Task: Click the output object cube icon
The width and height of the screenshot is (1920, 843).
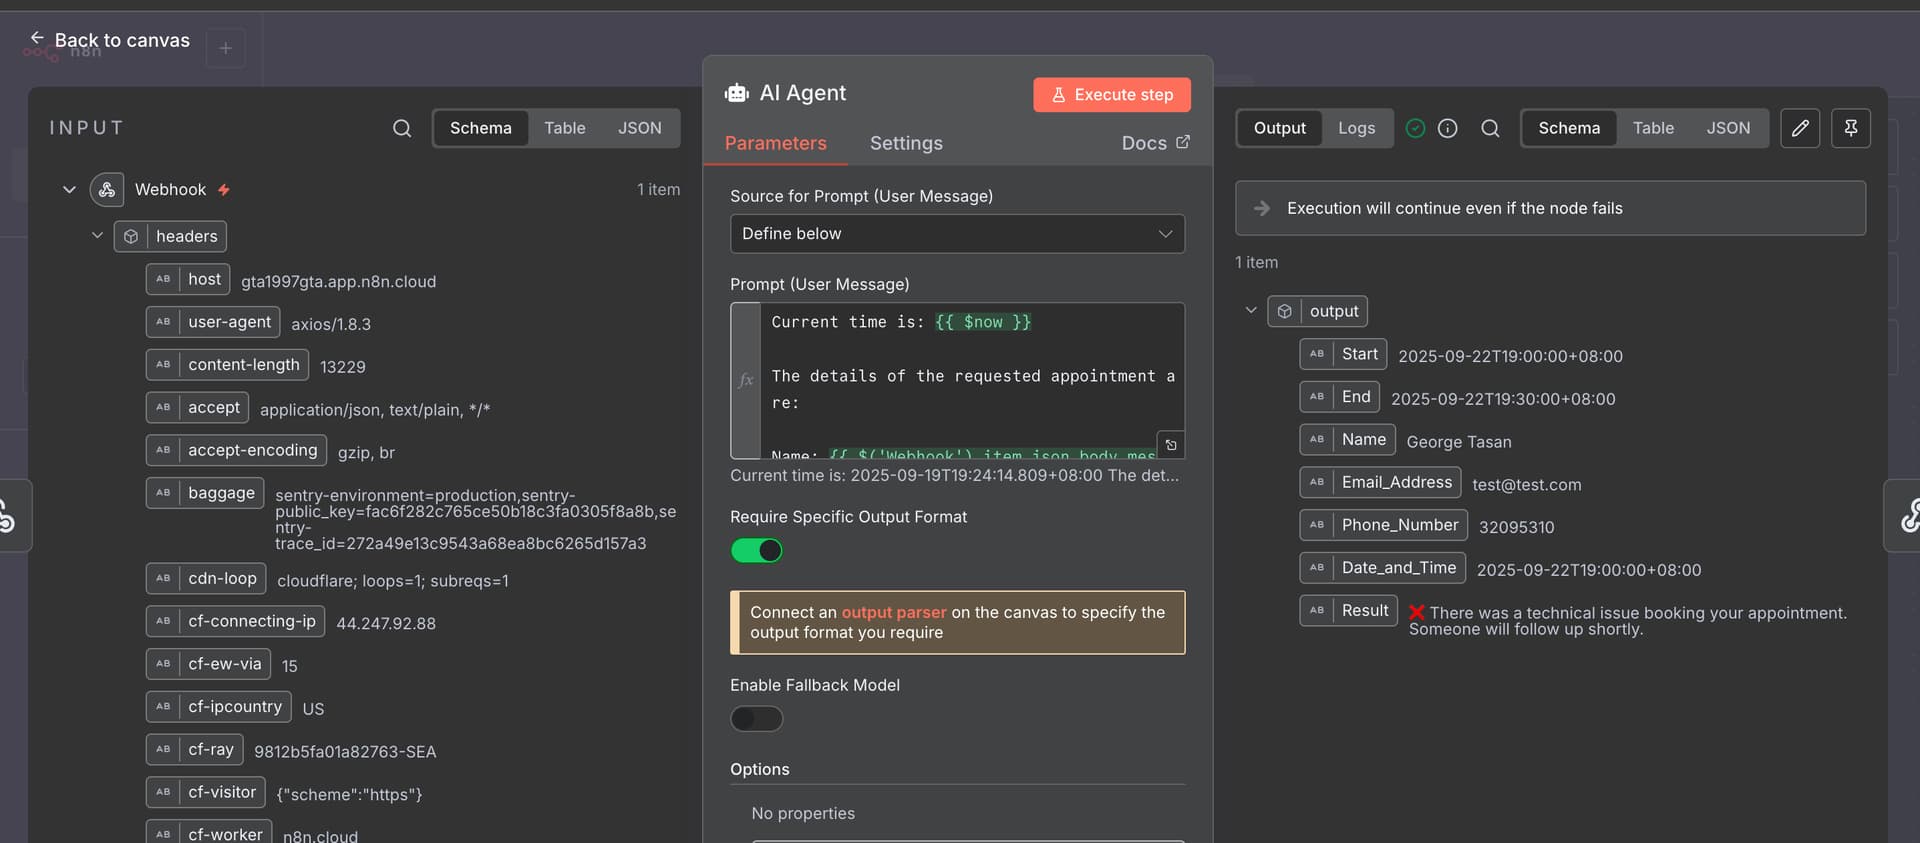Action: [1285, 311]
